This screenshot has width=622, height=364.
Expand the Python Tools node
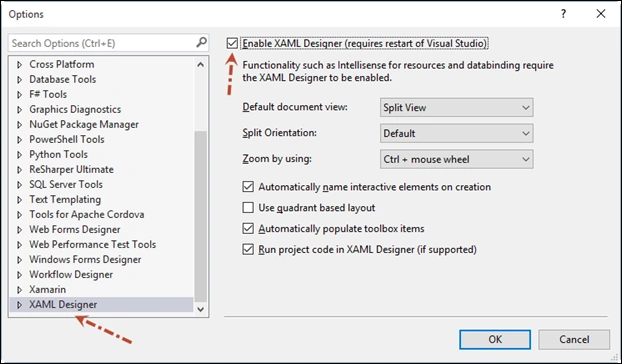pyautogui.click(x=19, y=155)
